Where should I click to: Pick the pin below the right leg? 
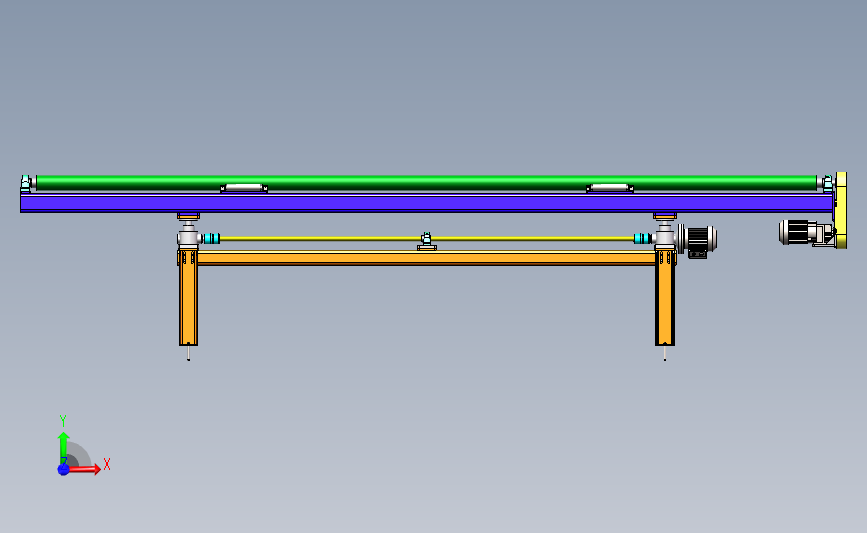coord(665,353)
